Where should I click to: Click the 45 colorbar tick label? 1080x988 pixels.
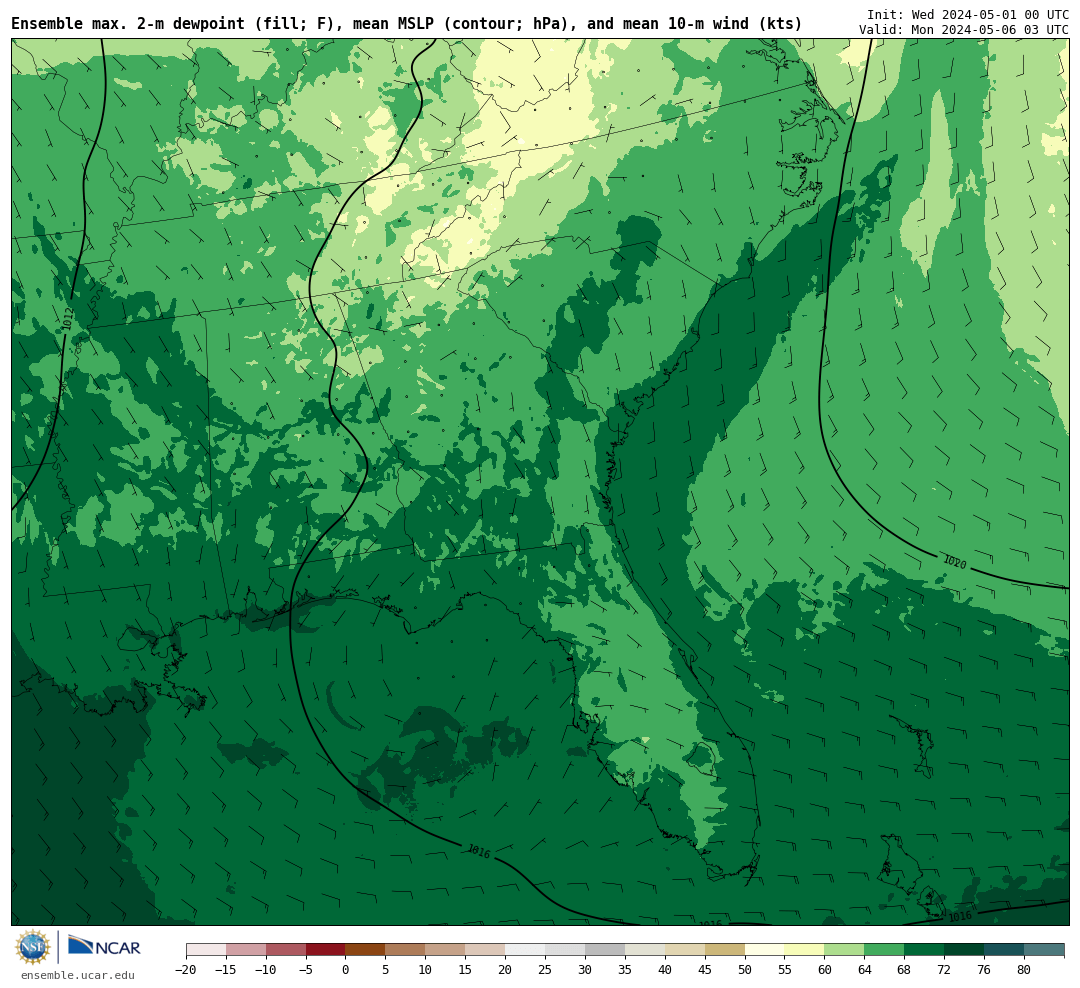(705, 969)
